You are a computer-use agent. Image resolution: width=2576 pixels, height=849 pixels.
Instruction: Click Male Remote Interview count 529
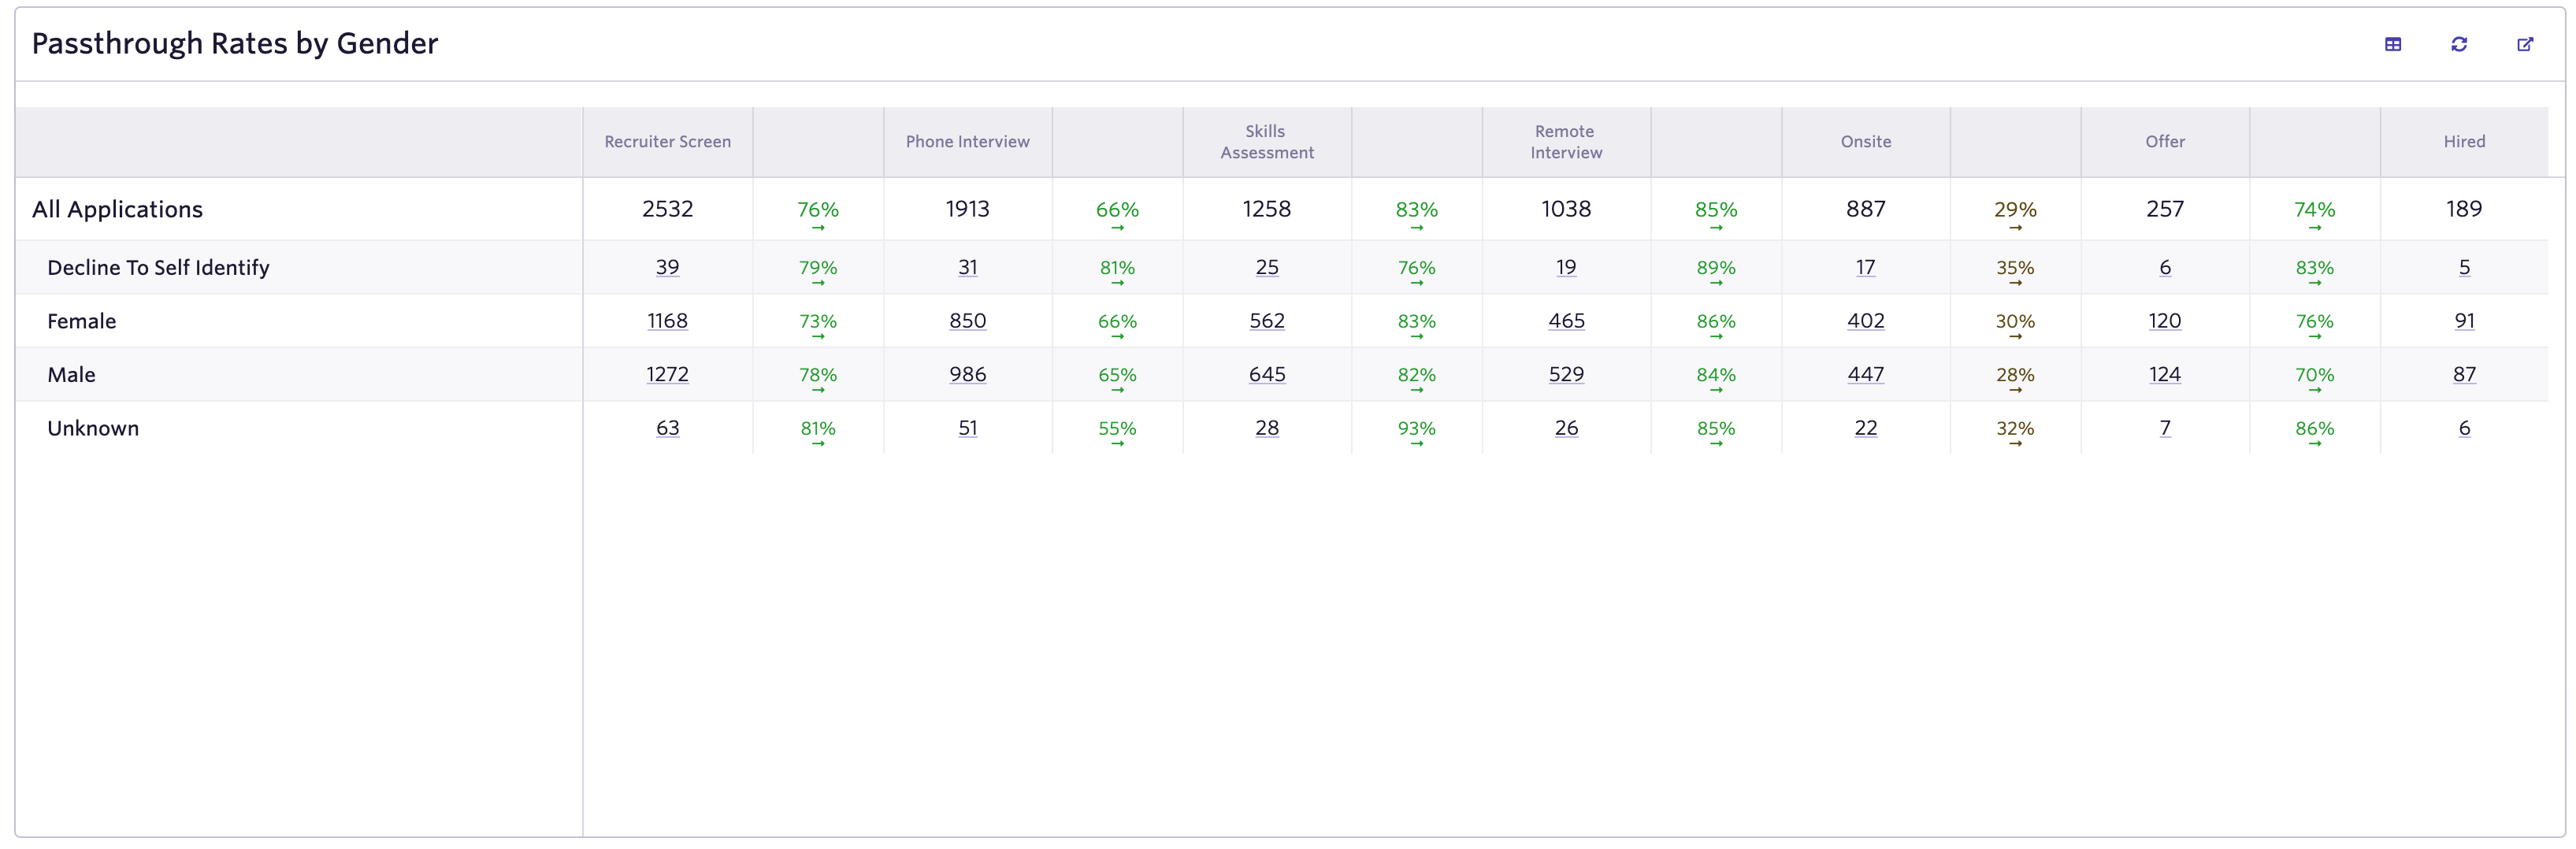(1565, 374)
